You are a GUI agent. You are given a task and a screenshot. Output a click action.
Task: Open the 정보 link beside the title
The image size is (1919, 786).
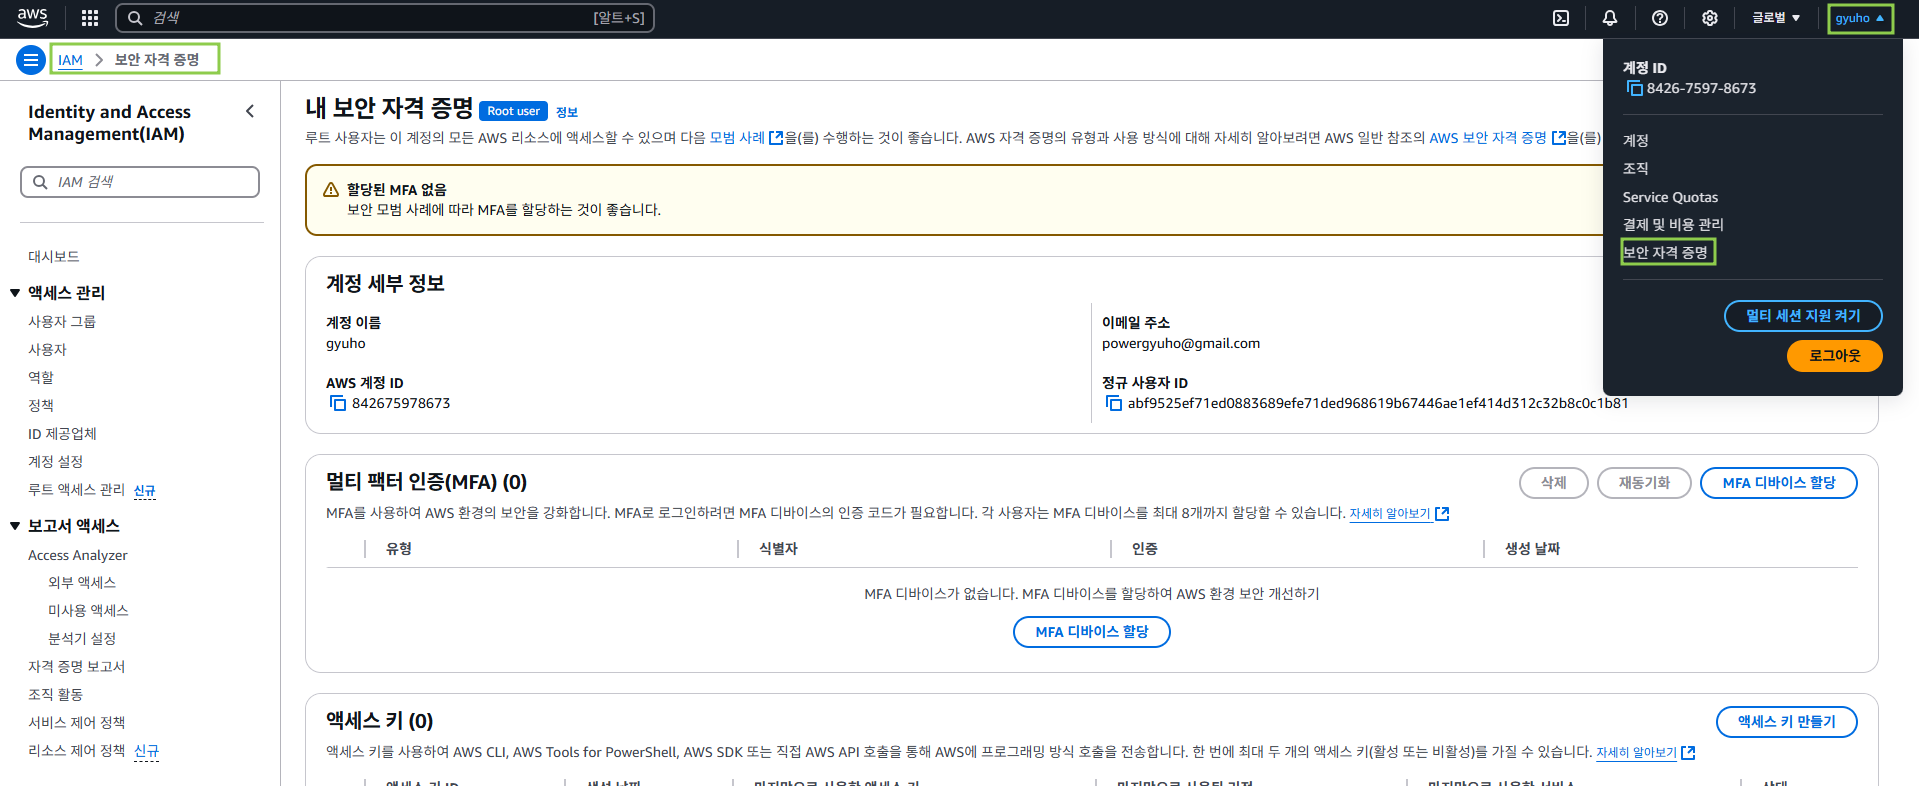click(x=567, y=112)
